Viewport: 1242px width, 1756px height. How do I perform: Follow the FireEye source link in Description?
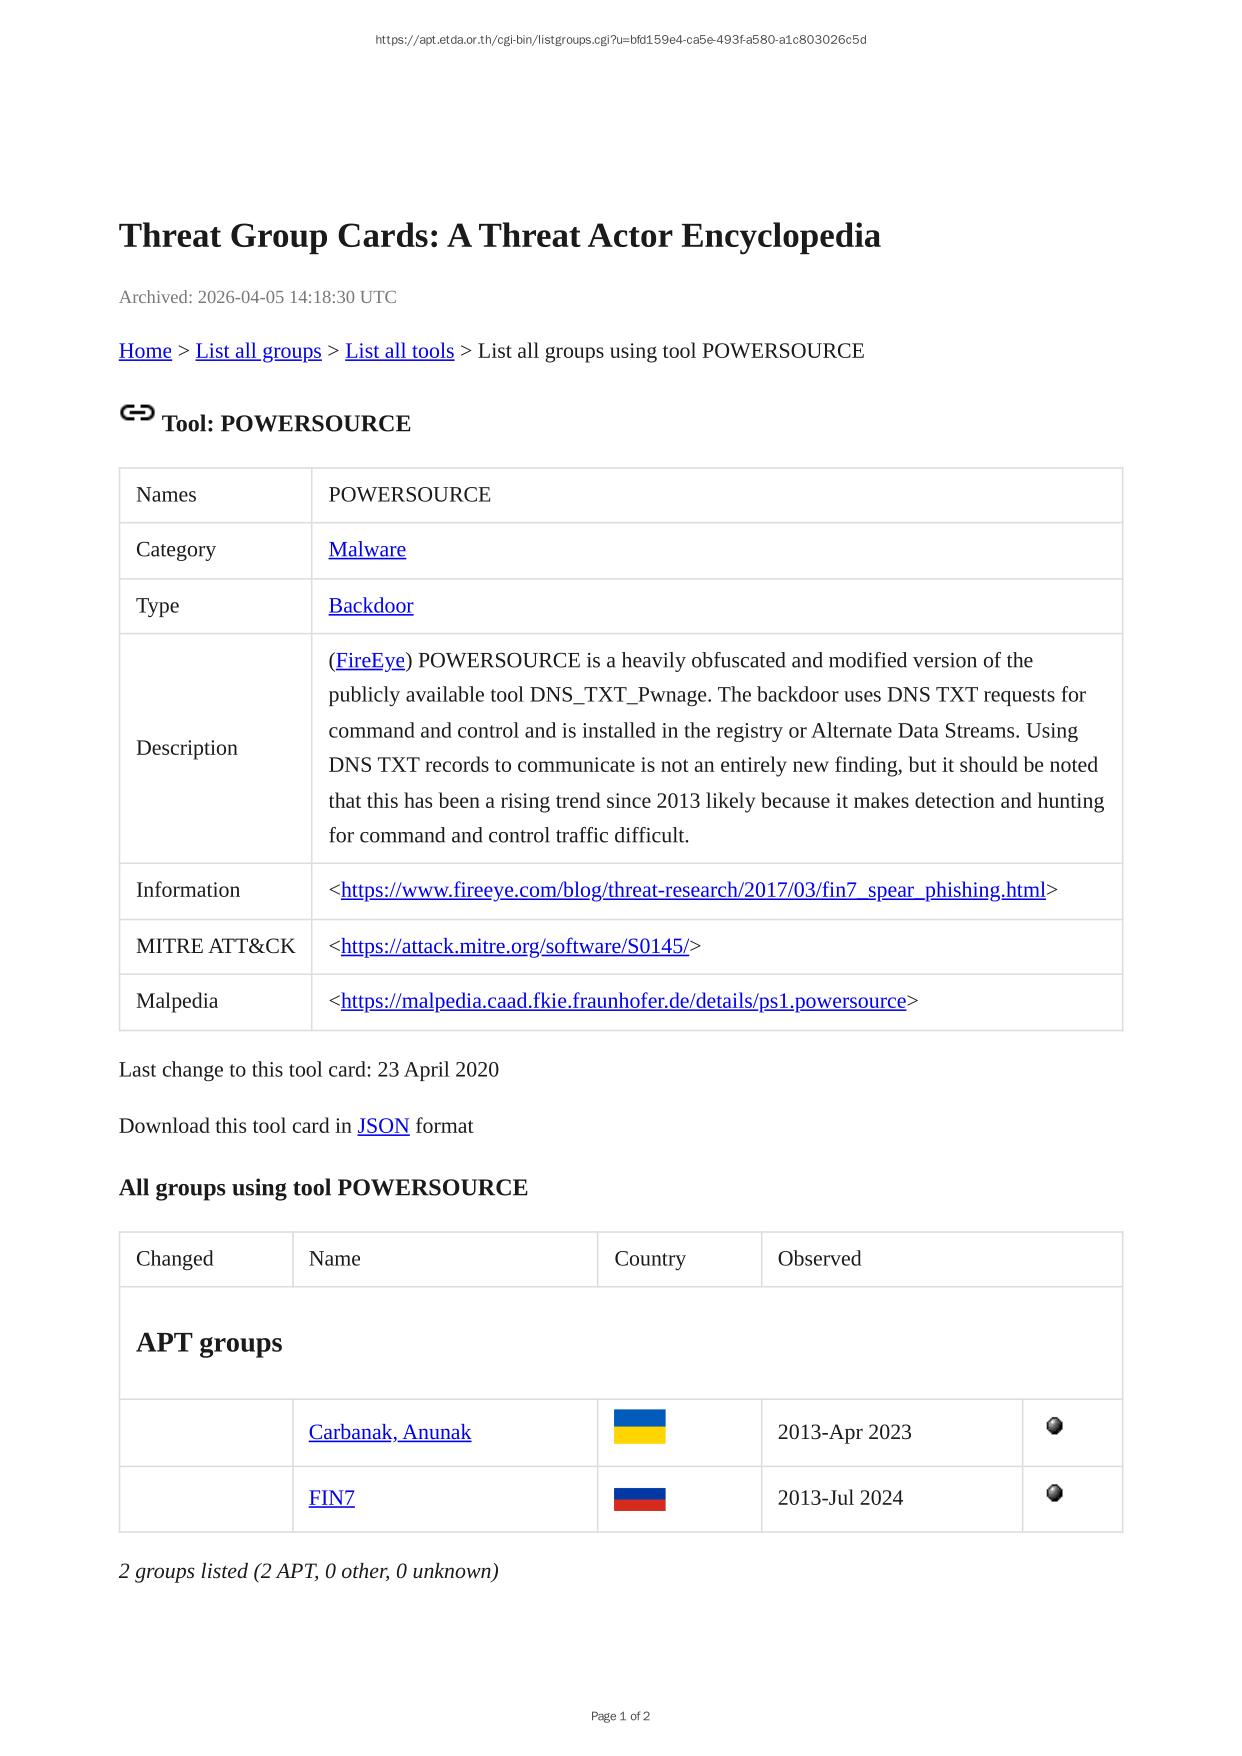[x=370, y=661]
